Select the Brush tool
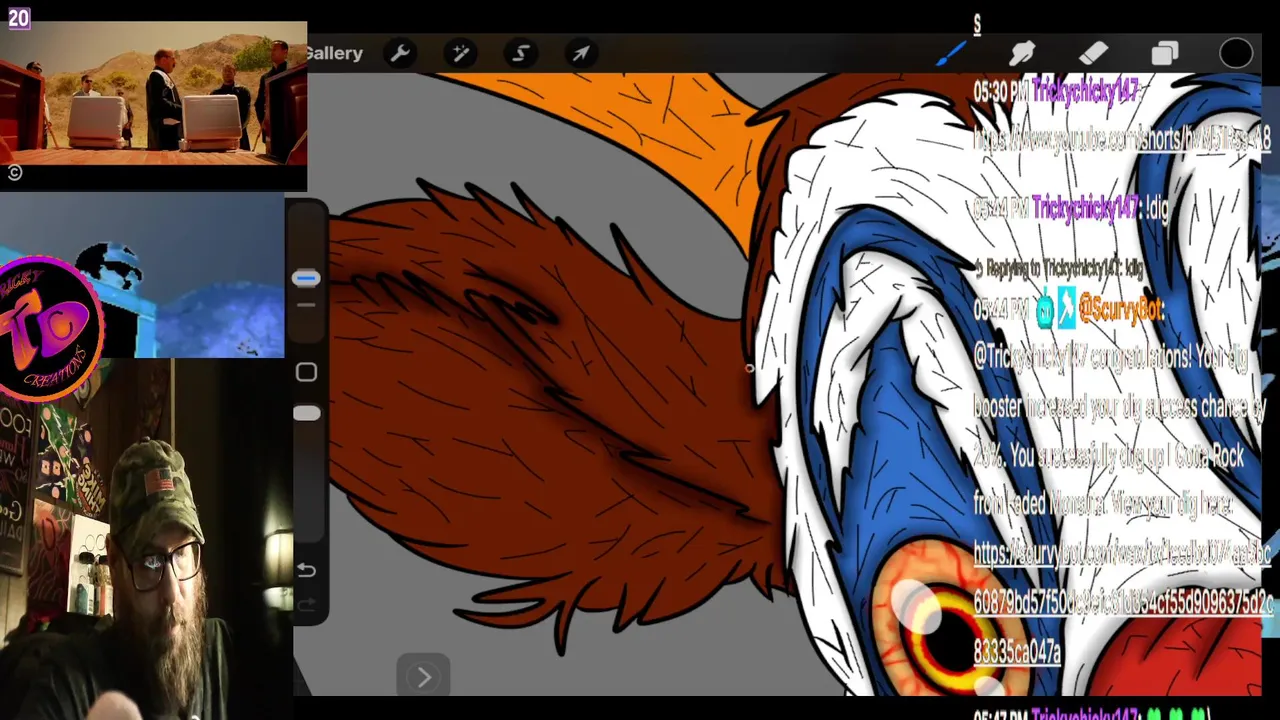The height and width of the screenshot is (720, 1280). click(951, 53)
